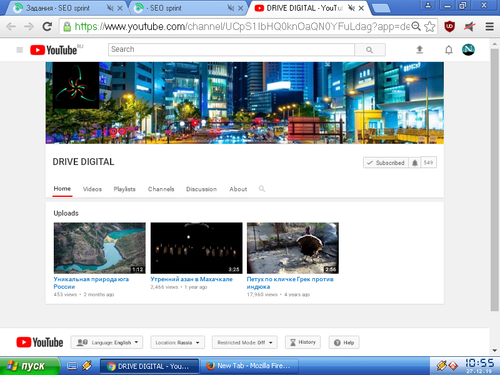This screenshot has width=500, height=375.
Task: Switch to the Channels tab
Action: pos(161,189)
